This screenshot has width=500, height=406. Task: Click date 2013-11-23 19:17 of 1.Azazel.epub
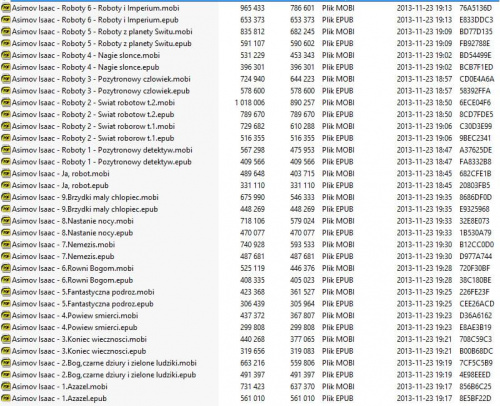424,399
